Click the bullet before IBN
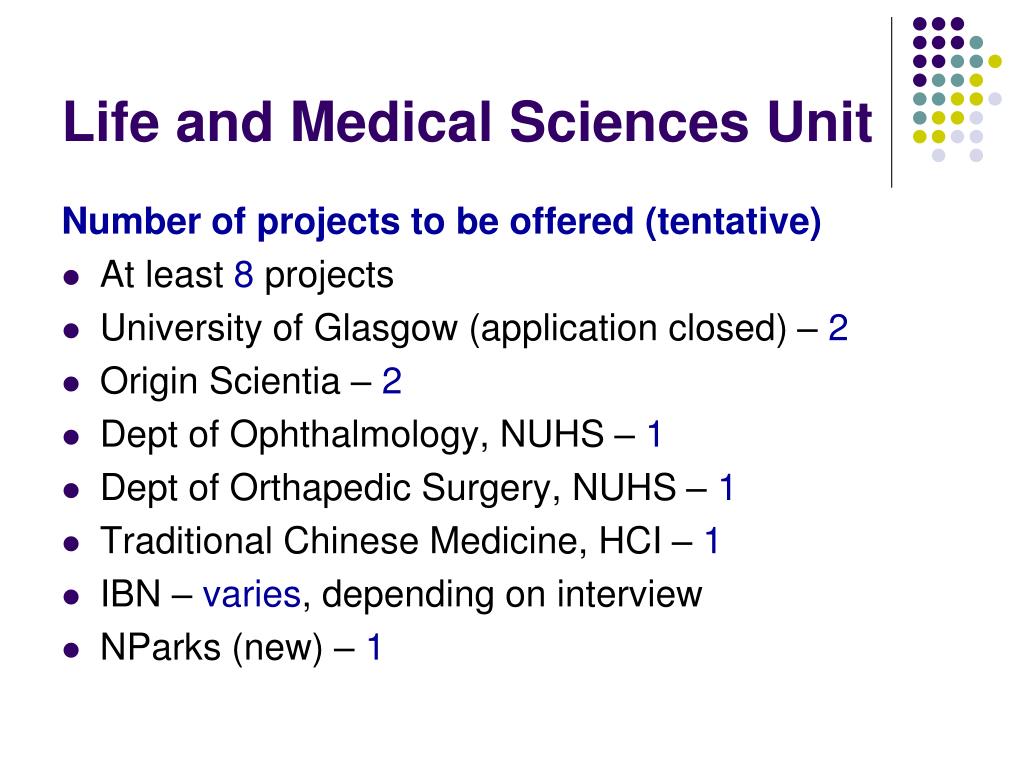The width and height of the screenshot is (1024, 768). coord(71,597)
